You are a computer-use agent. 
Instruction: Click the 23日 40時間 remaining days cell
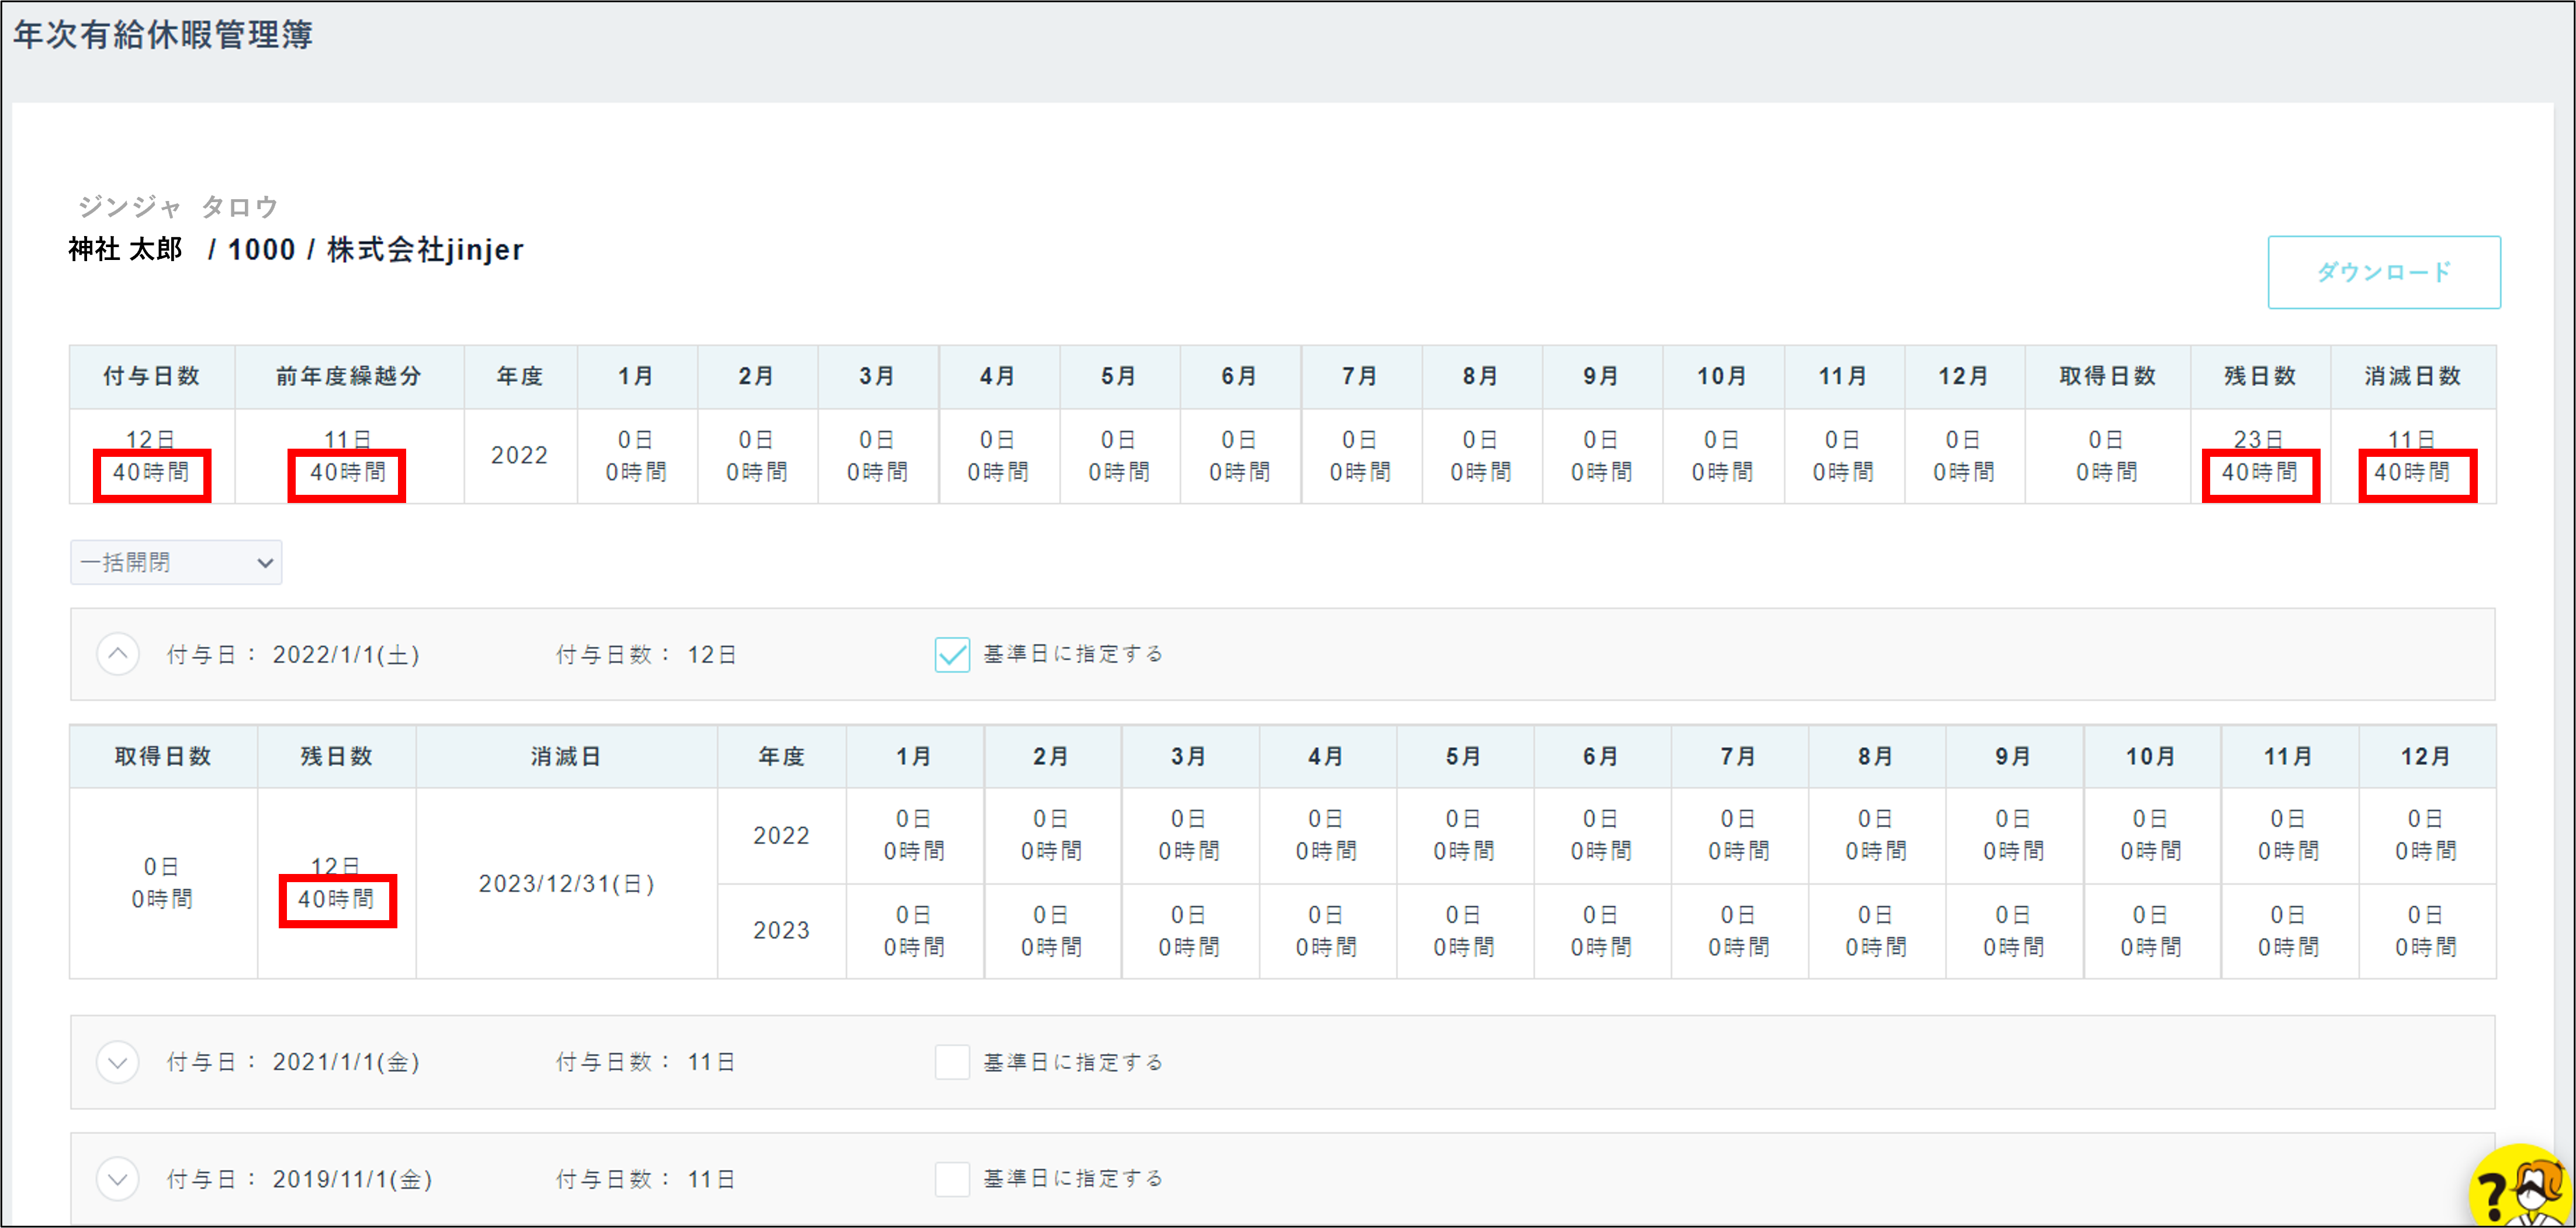point(2259,456)
